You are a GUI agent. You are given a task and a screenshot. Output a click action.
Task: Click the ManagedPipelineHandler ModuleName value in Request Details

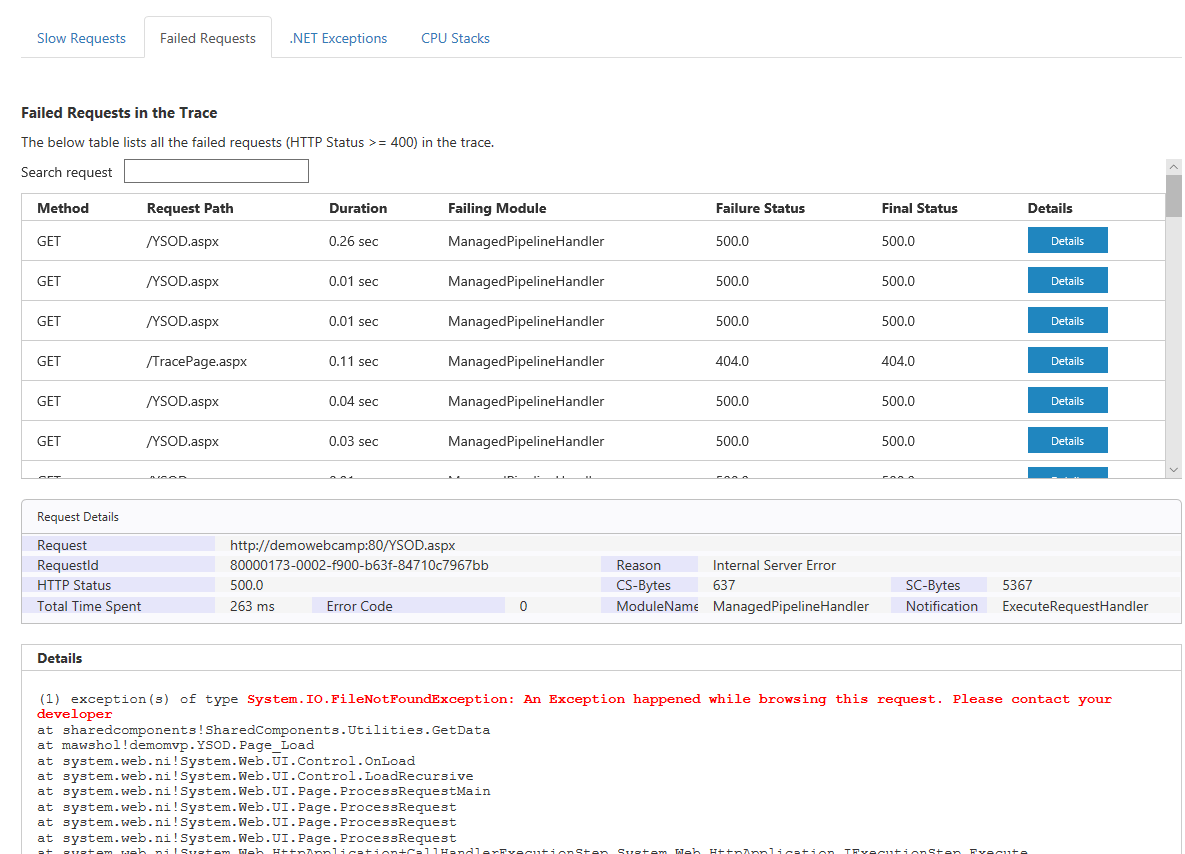point(791,606)
